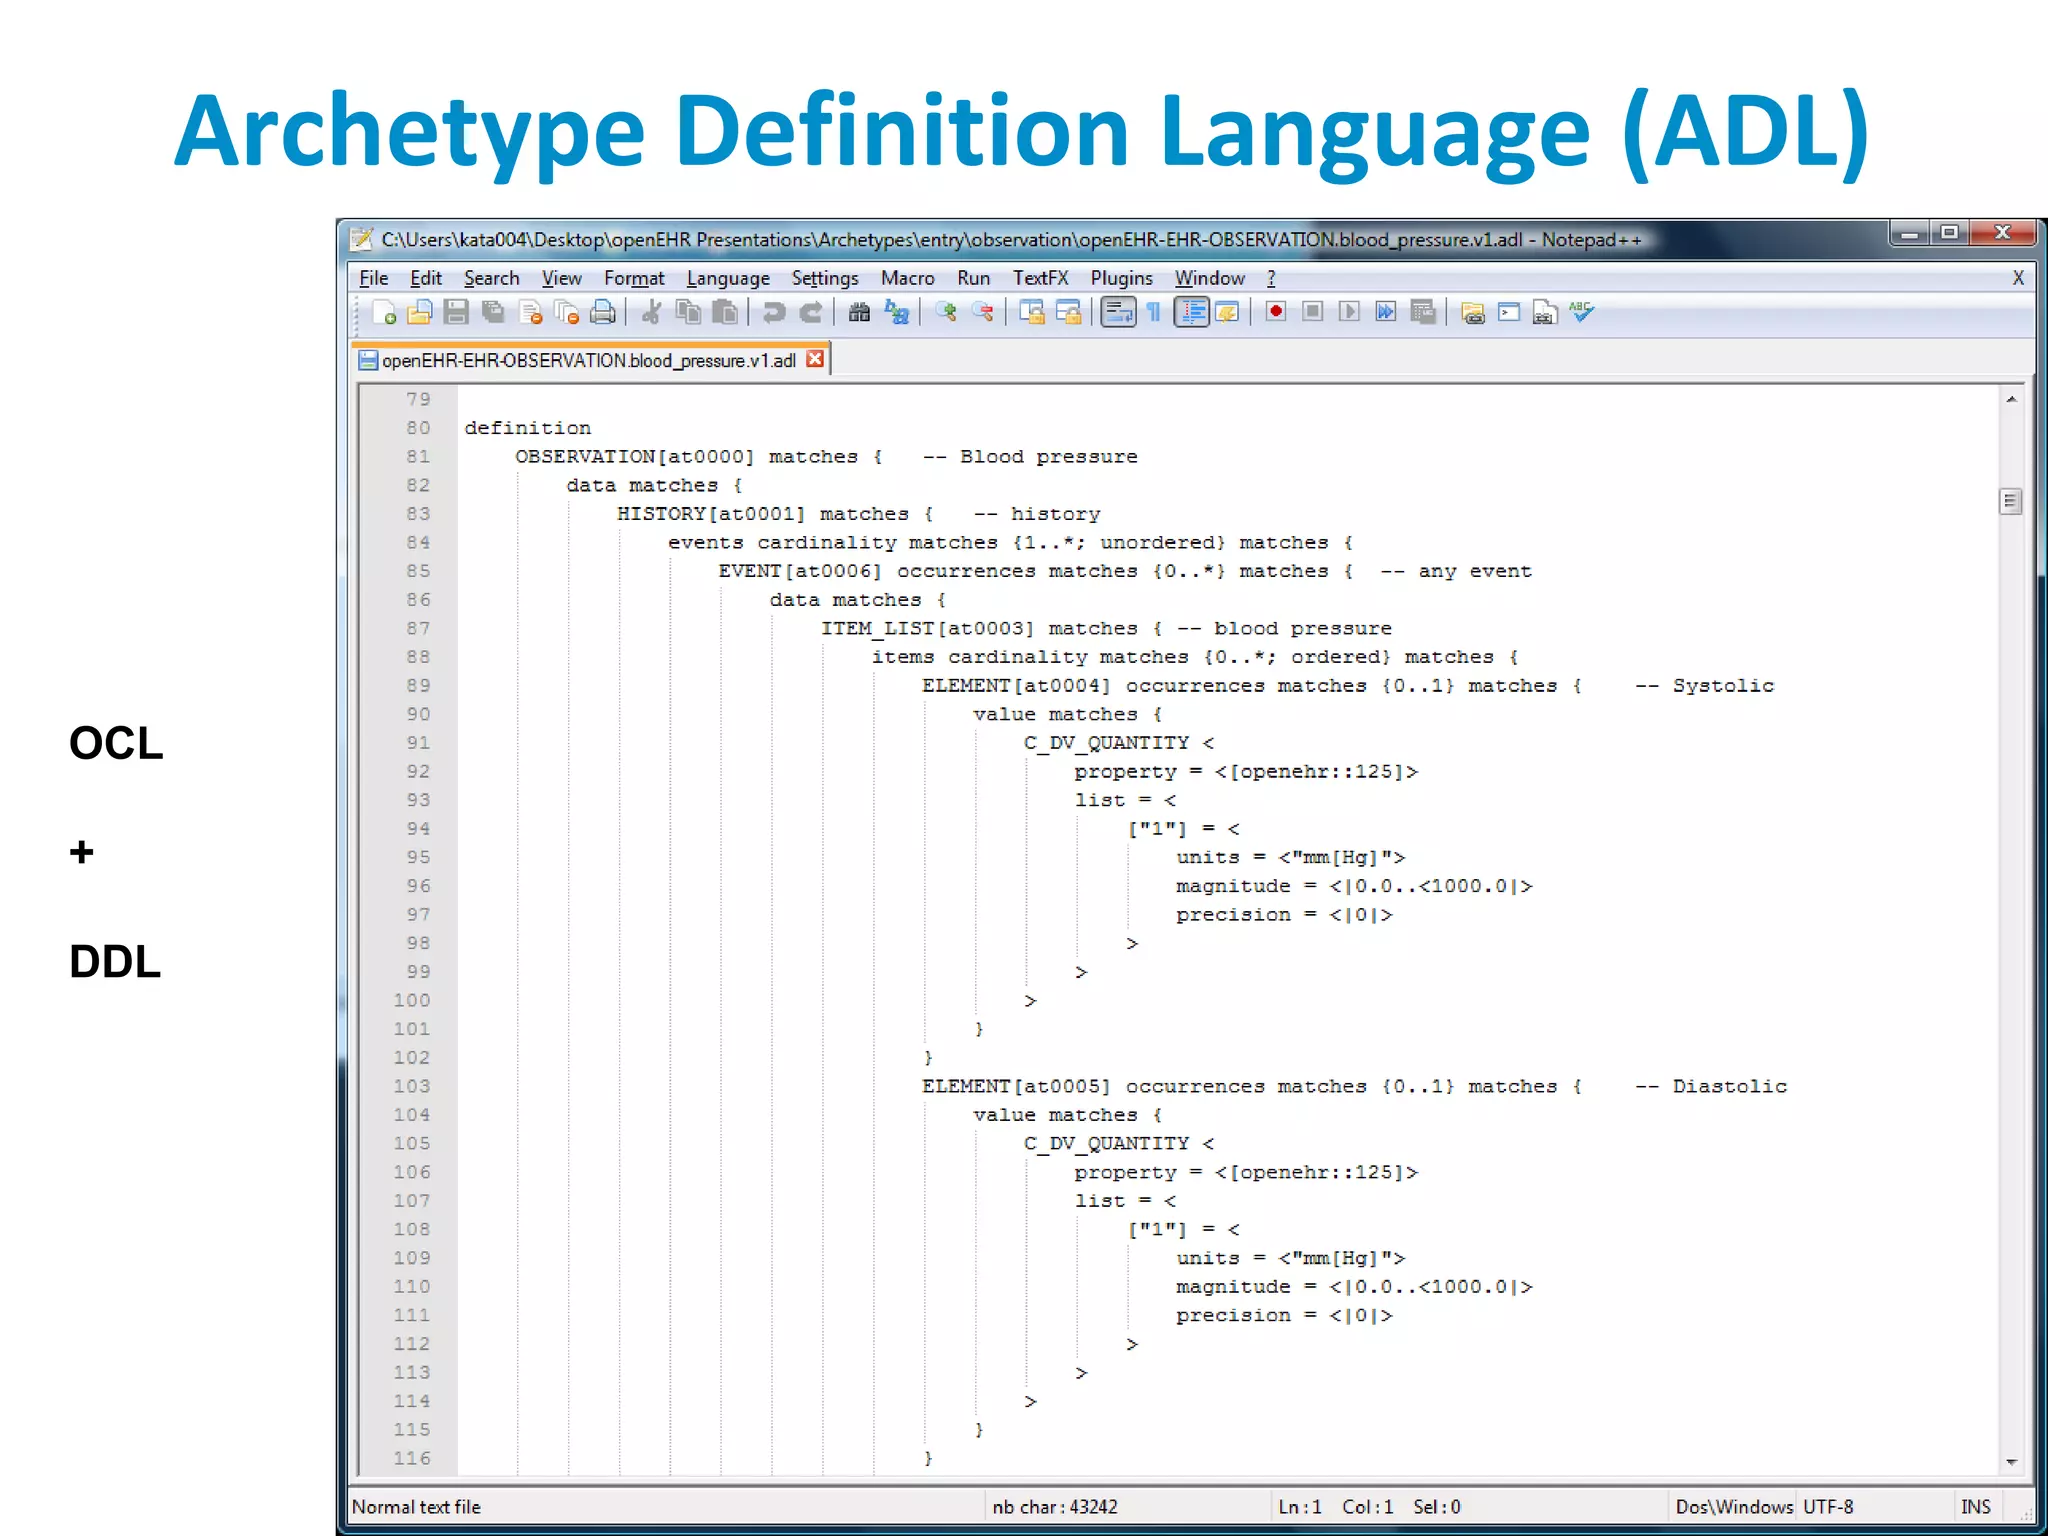Screen dimensions: 2048x1536
Task: Click the Zoom in magnifier icon
Action: click(946, 313)
